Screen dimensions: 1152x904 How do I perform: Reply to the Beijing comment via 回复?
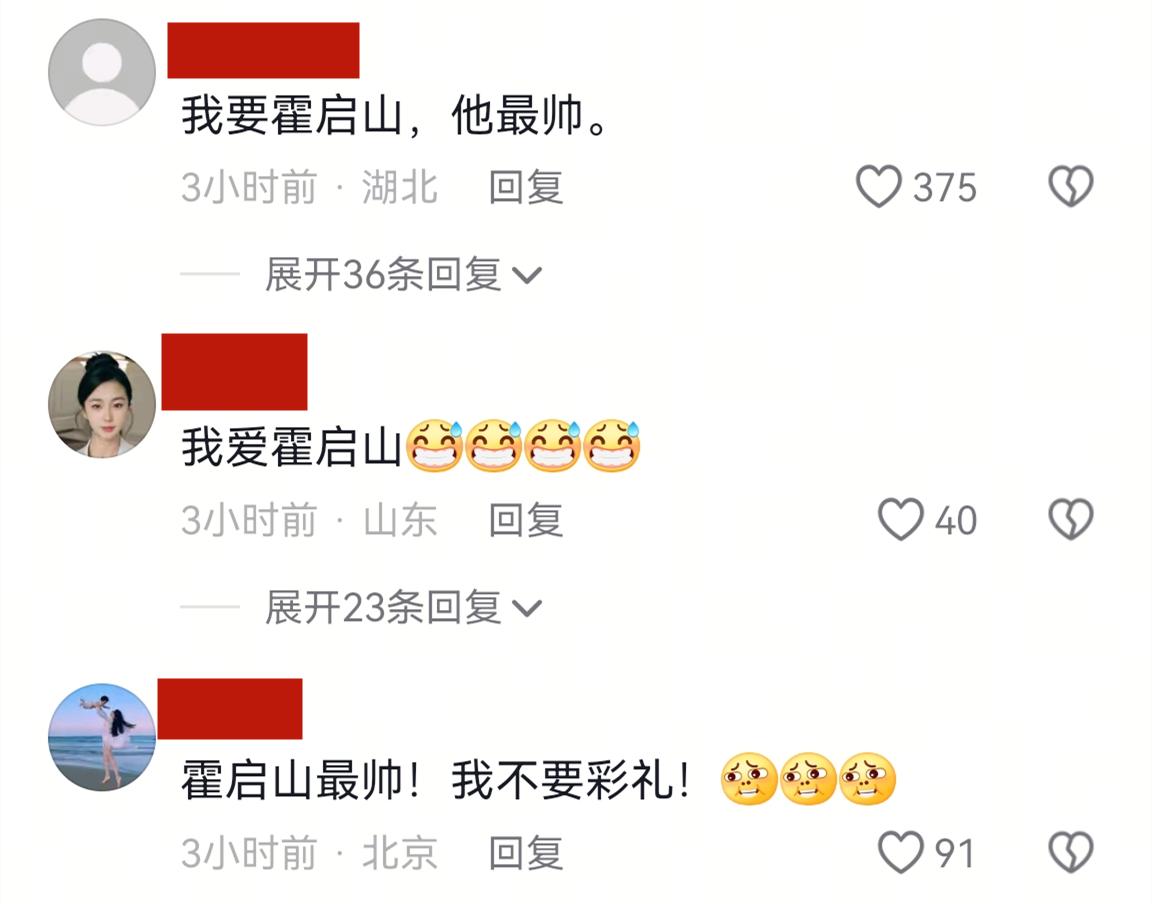526,853
